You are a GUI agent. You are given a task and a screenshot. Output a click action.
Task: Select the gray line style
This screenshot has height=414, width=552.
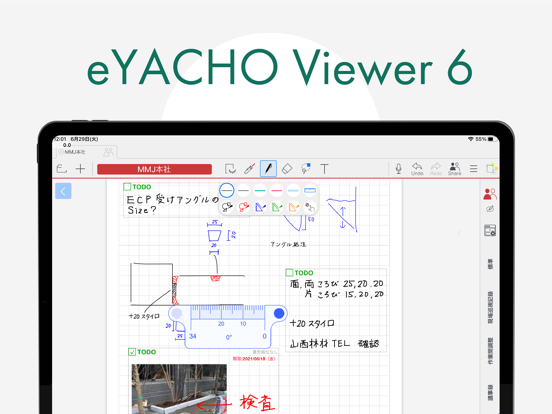click(243, 190)
